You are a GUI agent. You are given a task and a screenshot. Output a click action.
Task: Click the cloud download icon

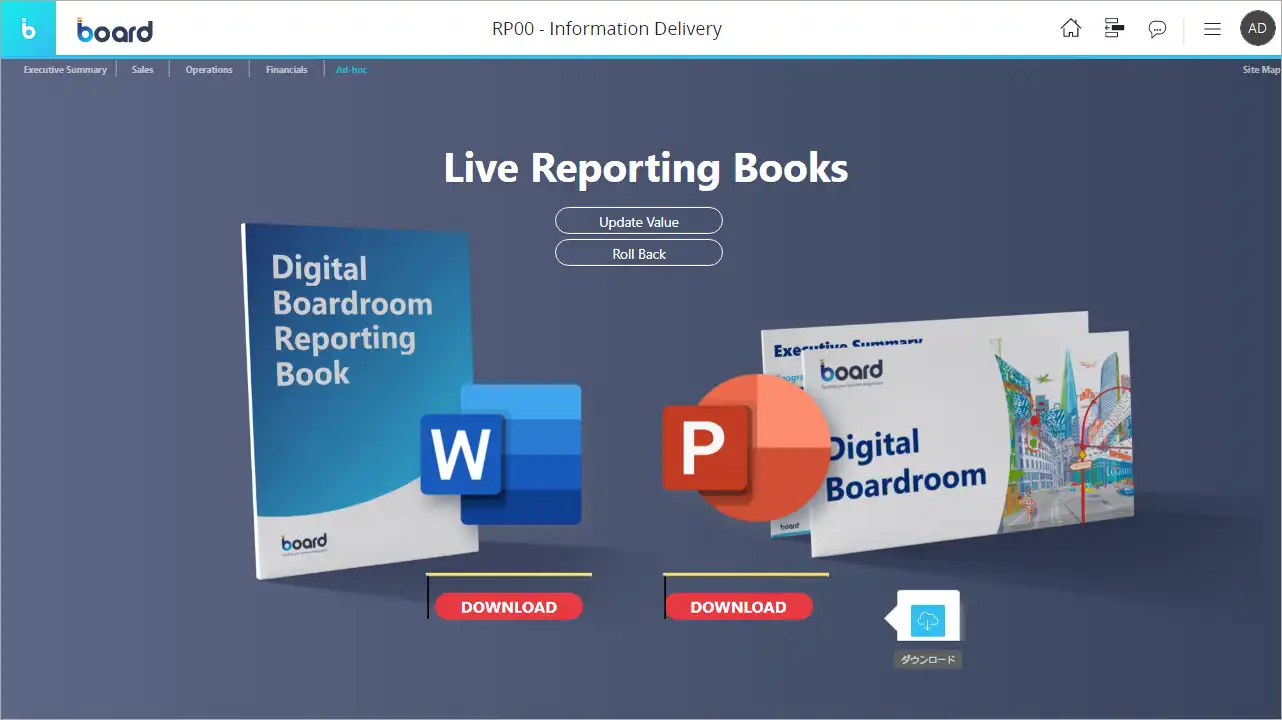coord(928,621)
